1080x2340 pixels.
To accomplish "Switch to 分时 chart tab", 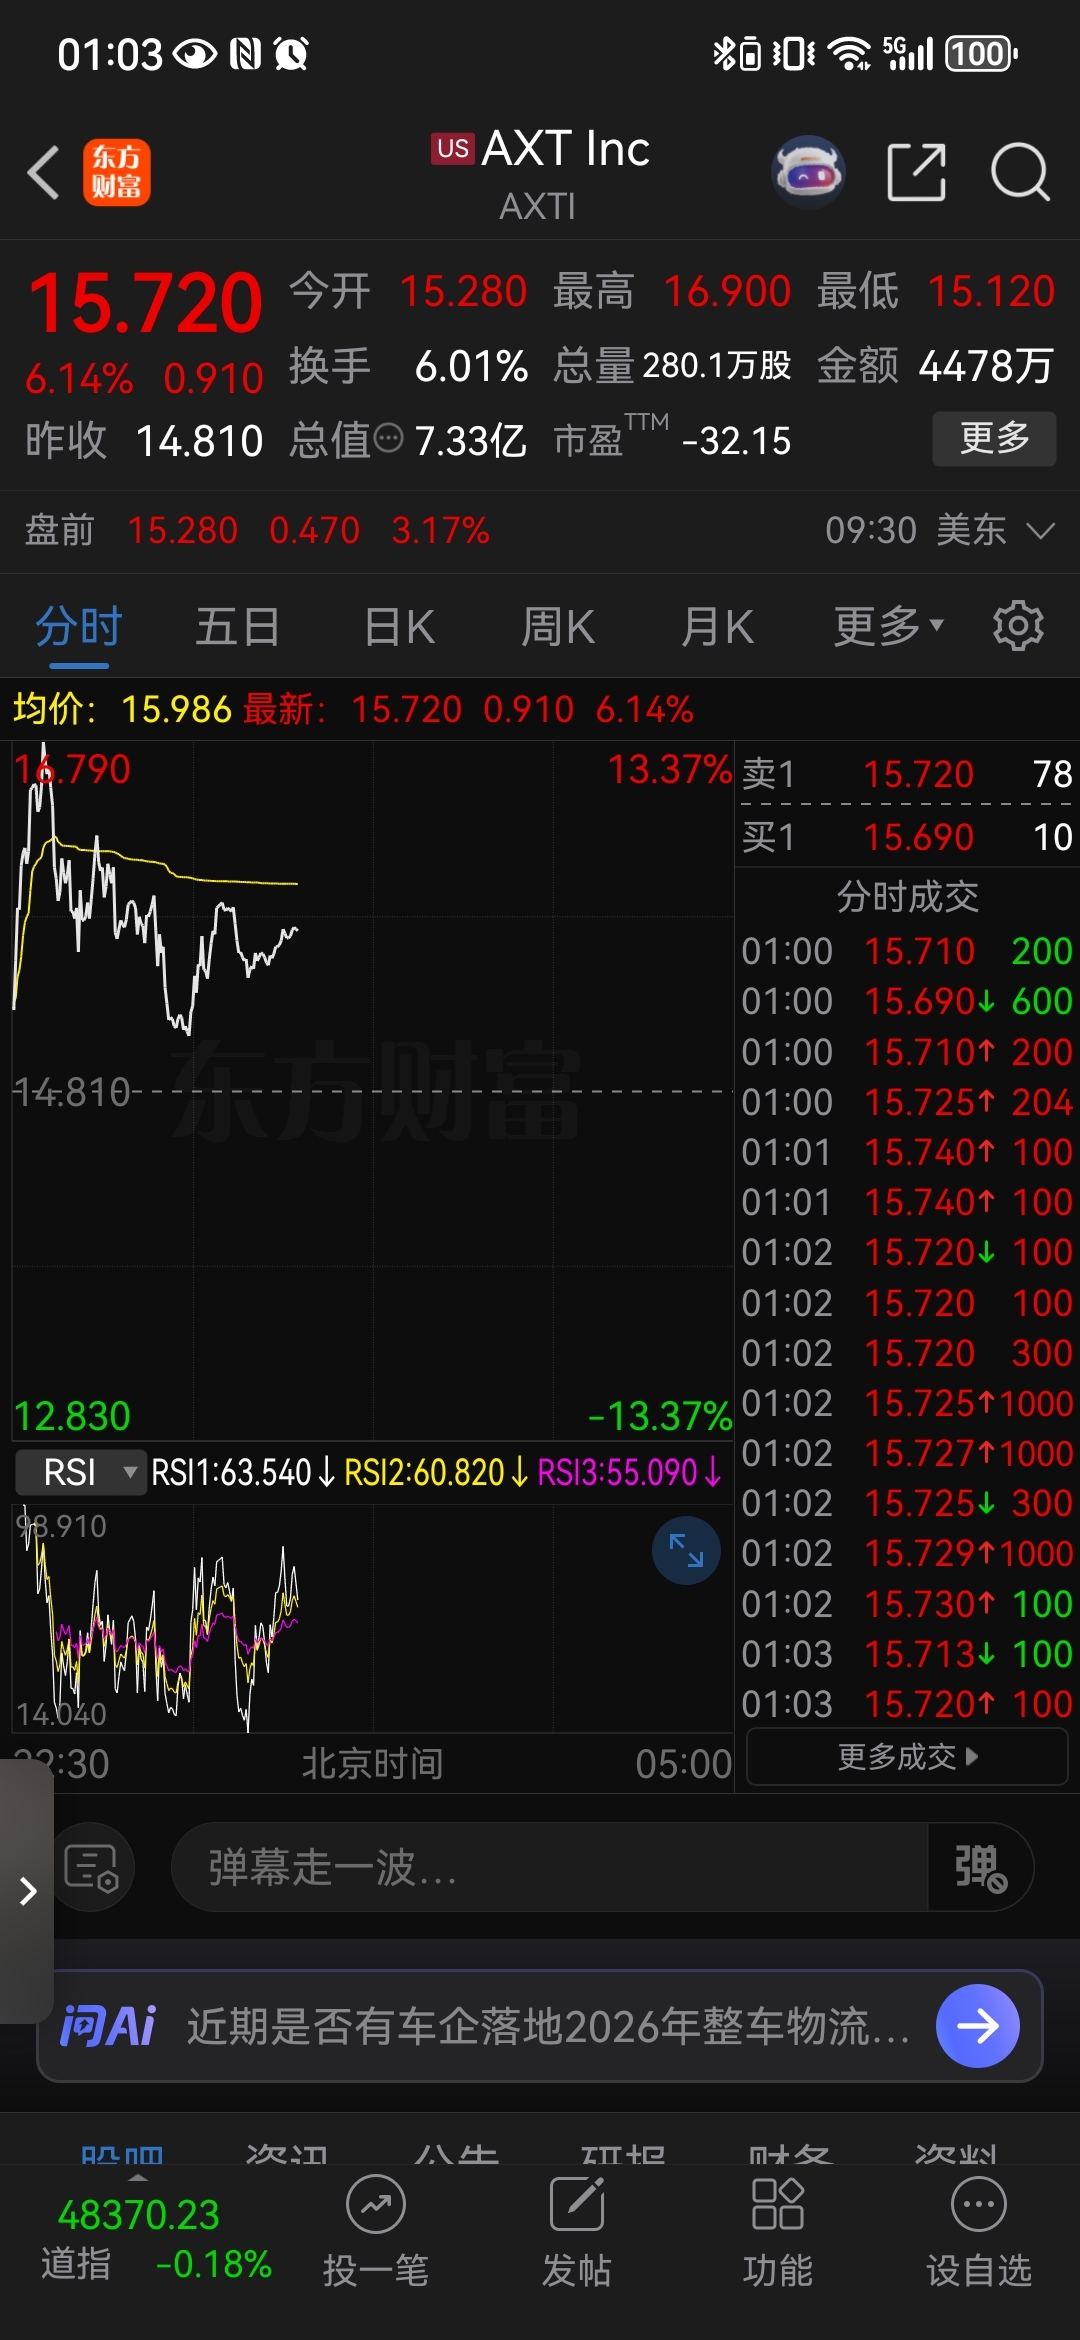I will (78, 627).
